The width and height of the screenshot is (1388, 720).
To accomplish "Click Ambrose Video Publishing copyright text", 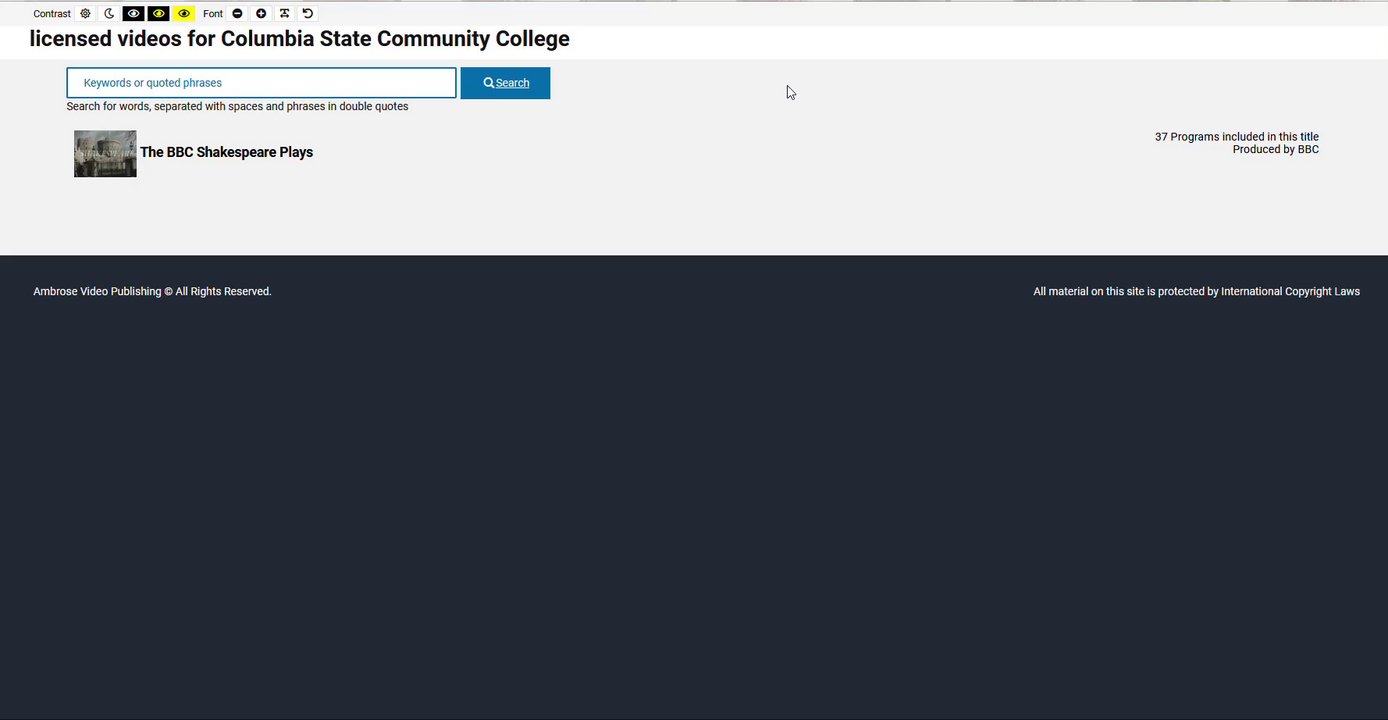I will click(x=152, y=292).
